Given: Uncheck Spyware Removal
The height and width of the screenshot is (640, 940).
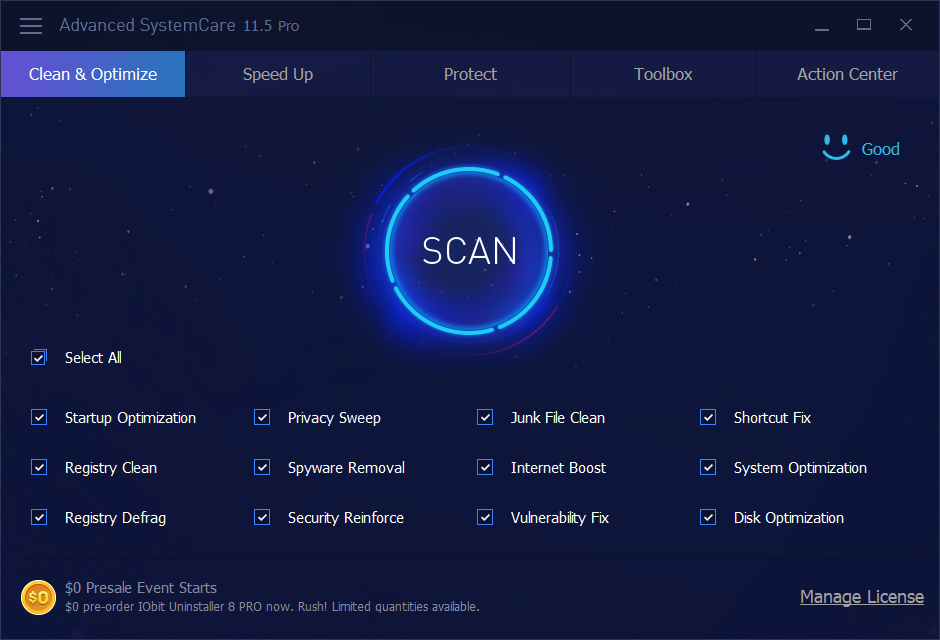Looking at the screenshot, I should 261,467.
